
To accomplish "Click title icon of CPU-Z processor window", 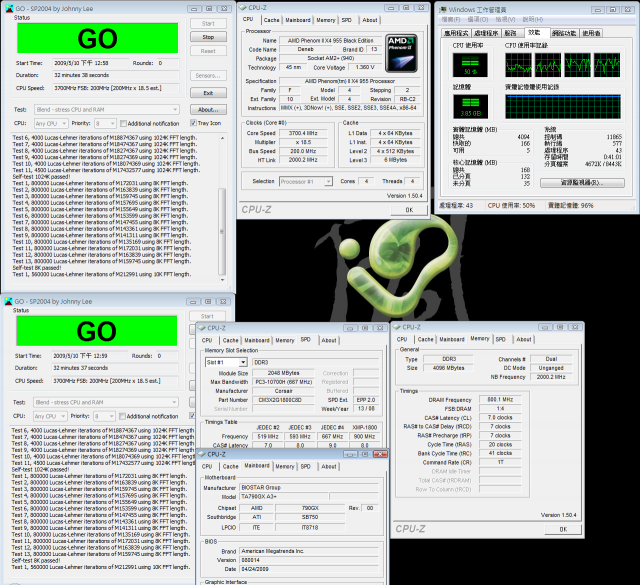I will pos(242,7).
